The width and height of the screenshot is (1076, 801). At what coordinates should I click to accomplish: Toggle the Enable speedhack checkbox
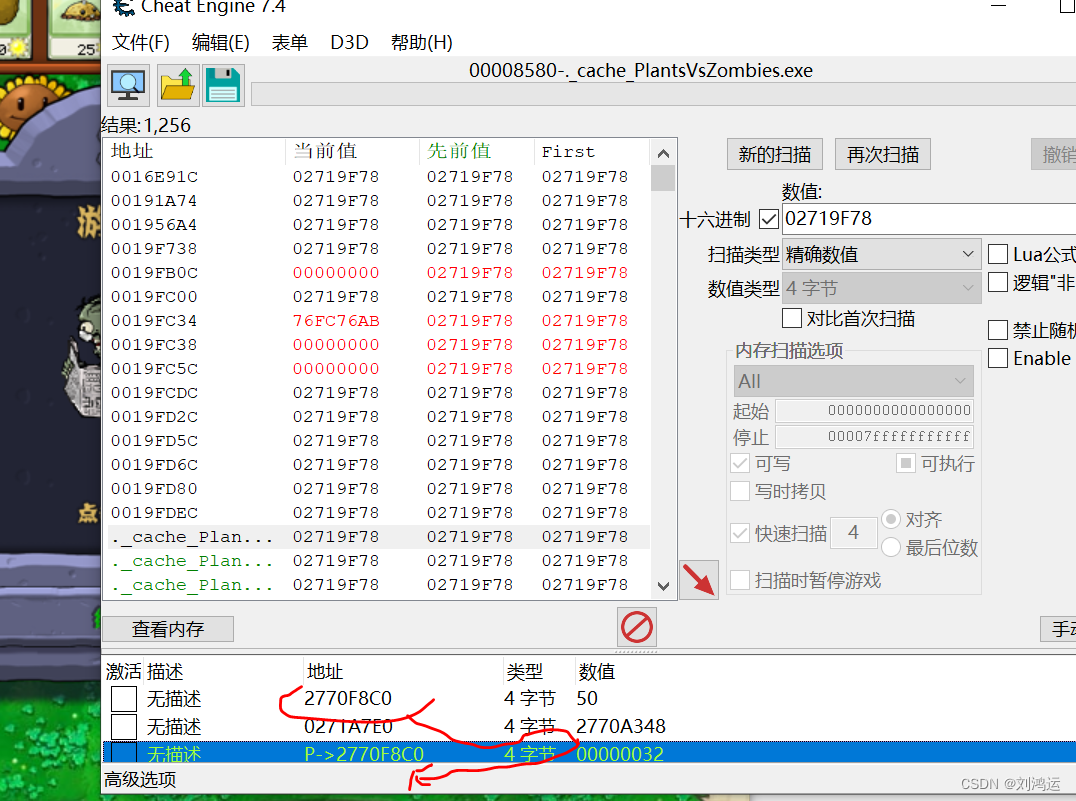[x=998, y=358]
